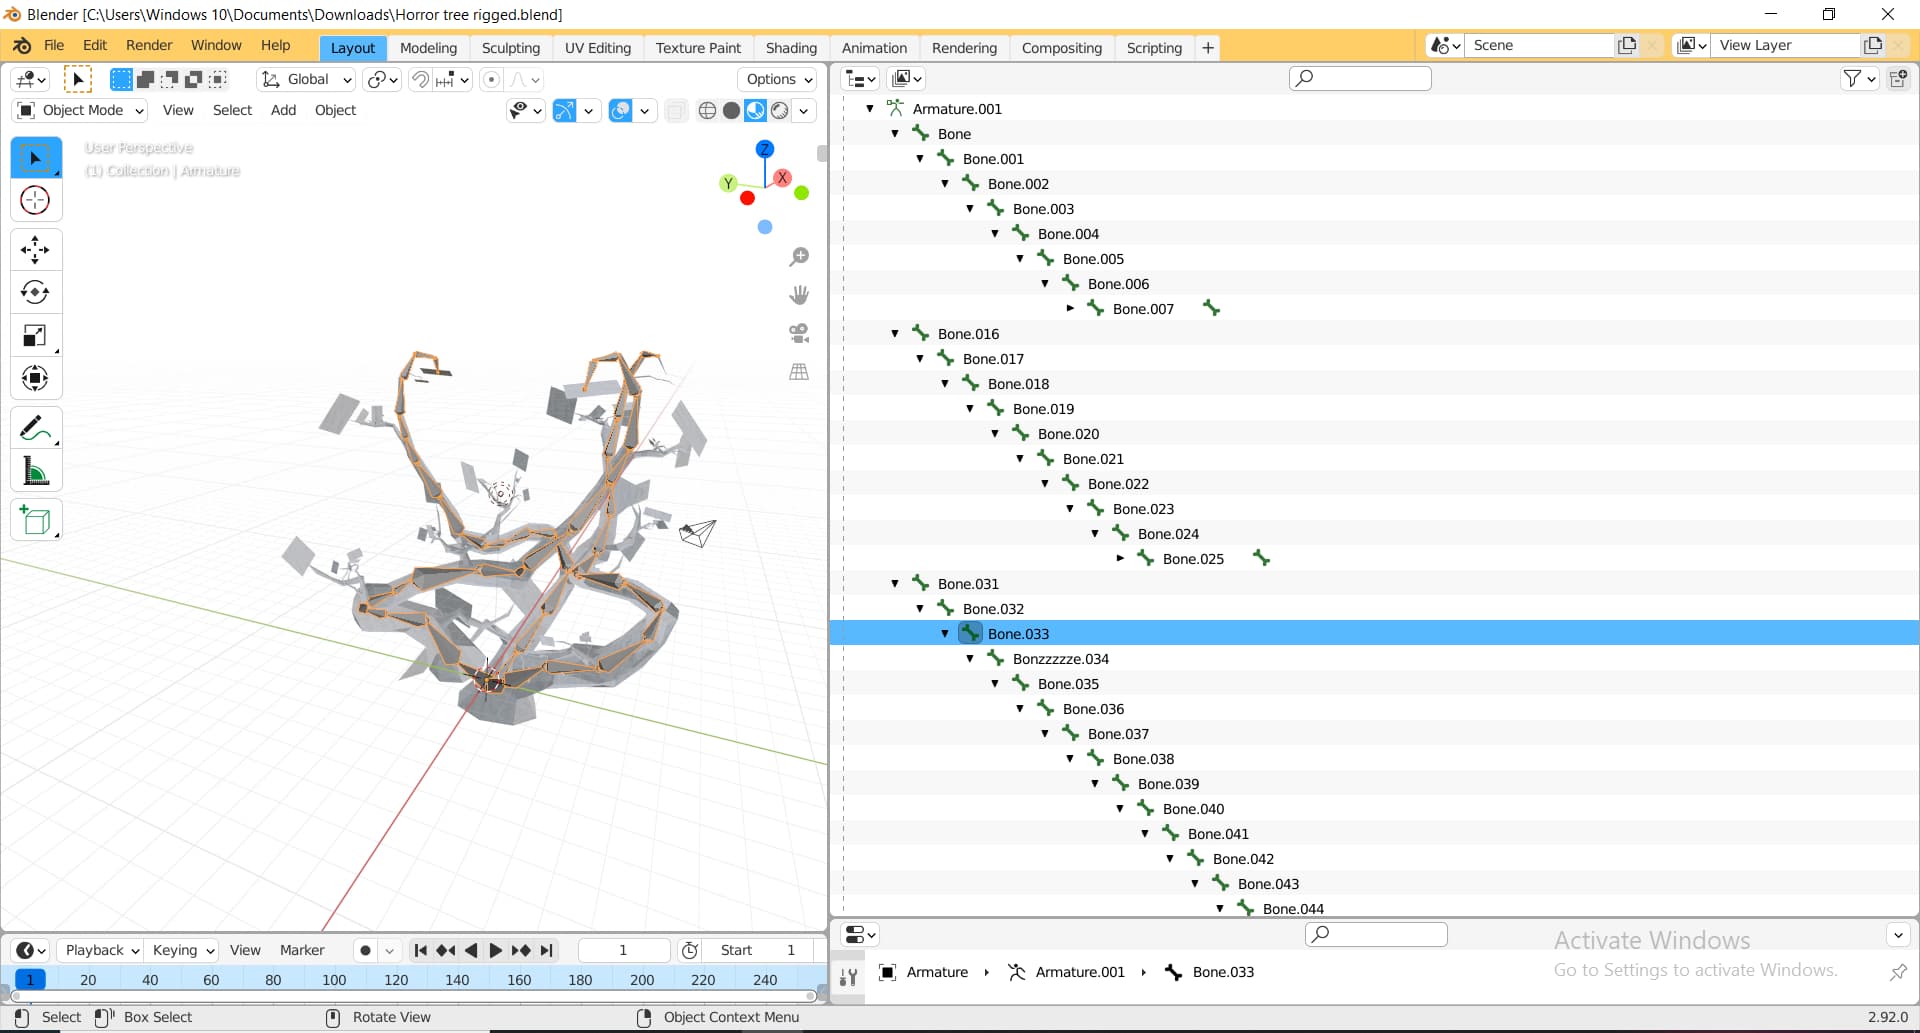Open the Modeling workspace tab
Screen dimensions: 1920x1033
(428, 48)
